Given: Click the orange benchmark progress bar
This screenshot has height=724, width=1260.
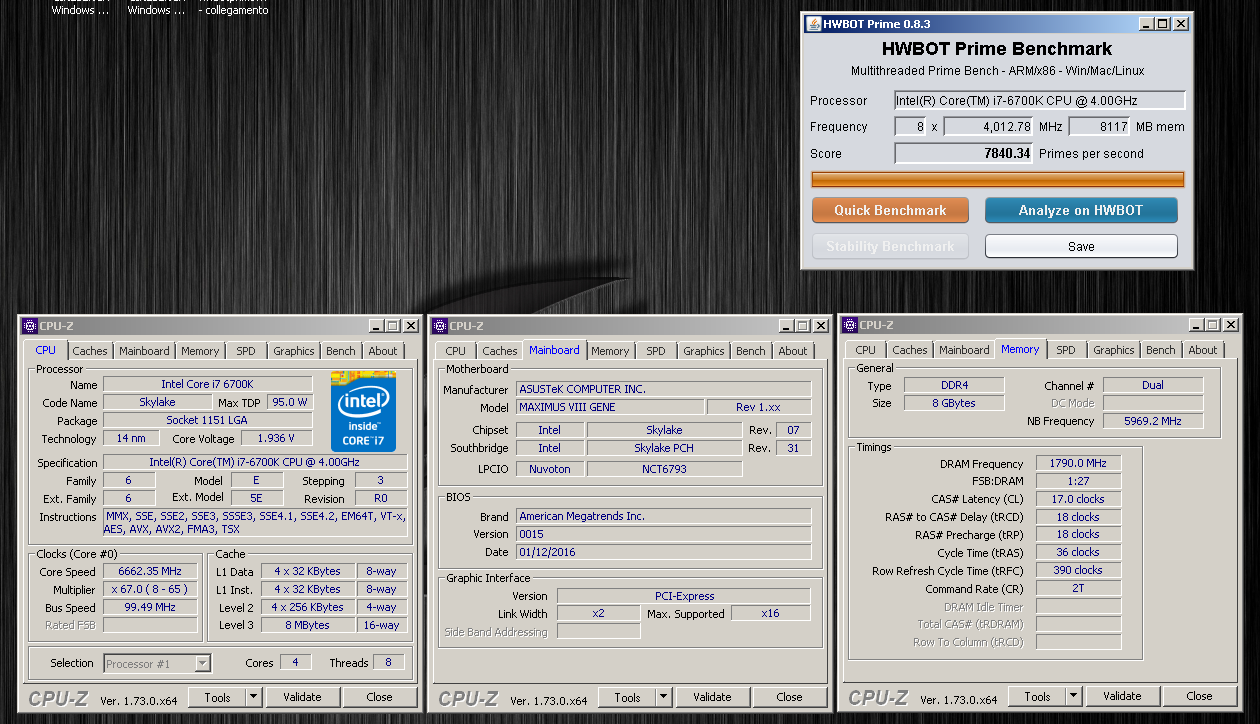Looking at the screenshot, I should click(997, 180).
